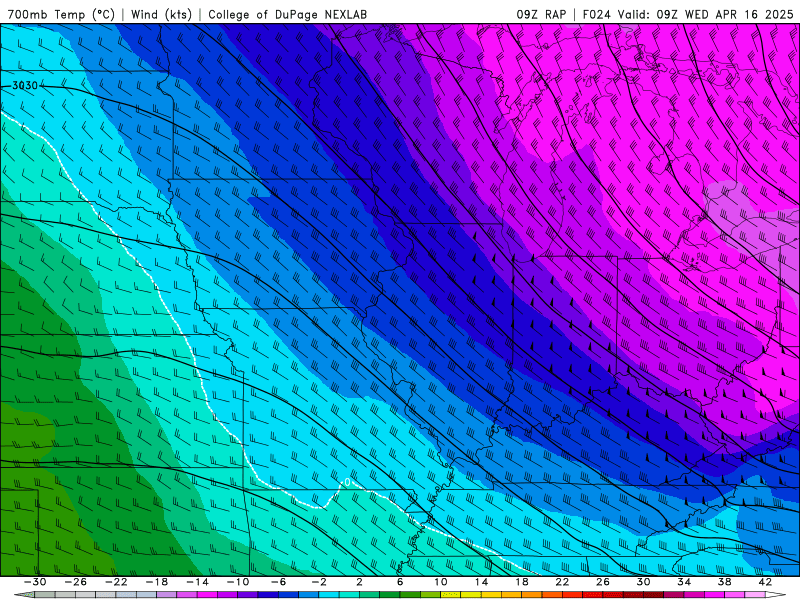The width and height of the screenshot is (800, 600).
Task: Click the "38" color scale label
Action: pyautogui.click(x=724, y=582)
